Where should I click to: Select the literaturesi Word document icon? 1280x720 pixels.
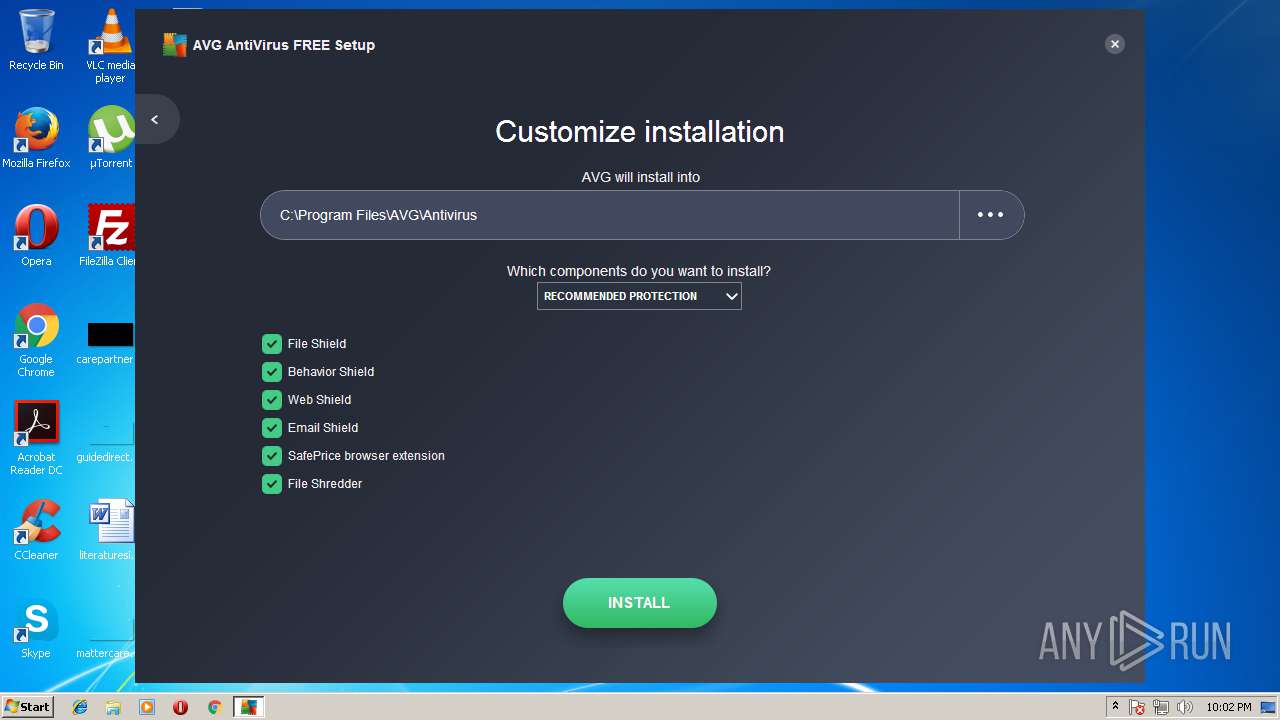(108, 530)
